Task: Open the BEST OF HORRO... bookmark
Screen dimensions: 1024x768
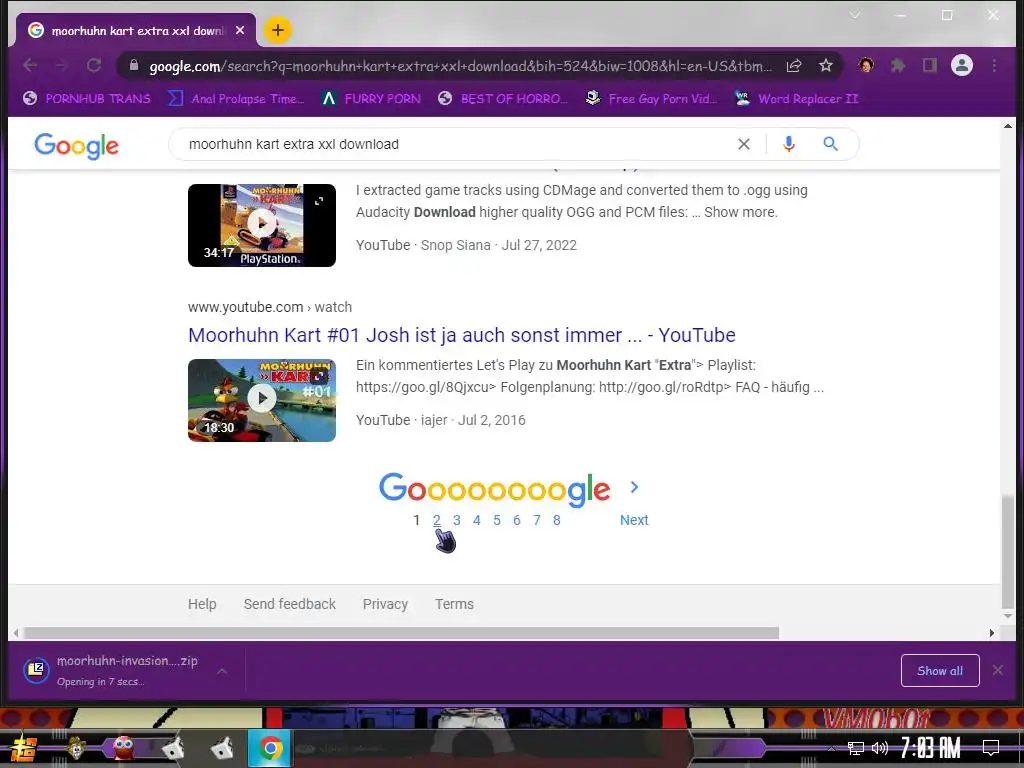Action: pos(503,99)
